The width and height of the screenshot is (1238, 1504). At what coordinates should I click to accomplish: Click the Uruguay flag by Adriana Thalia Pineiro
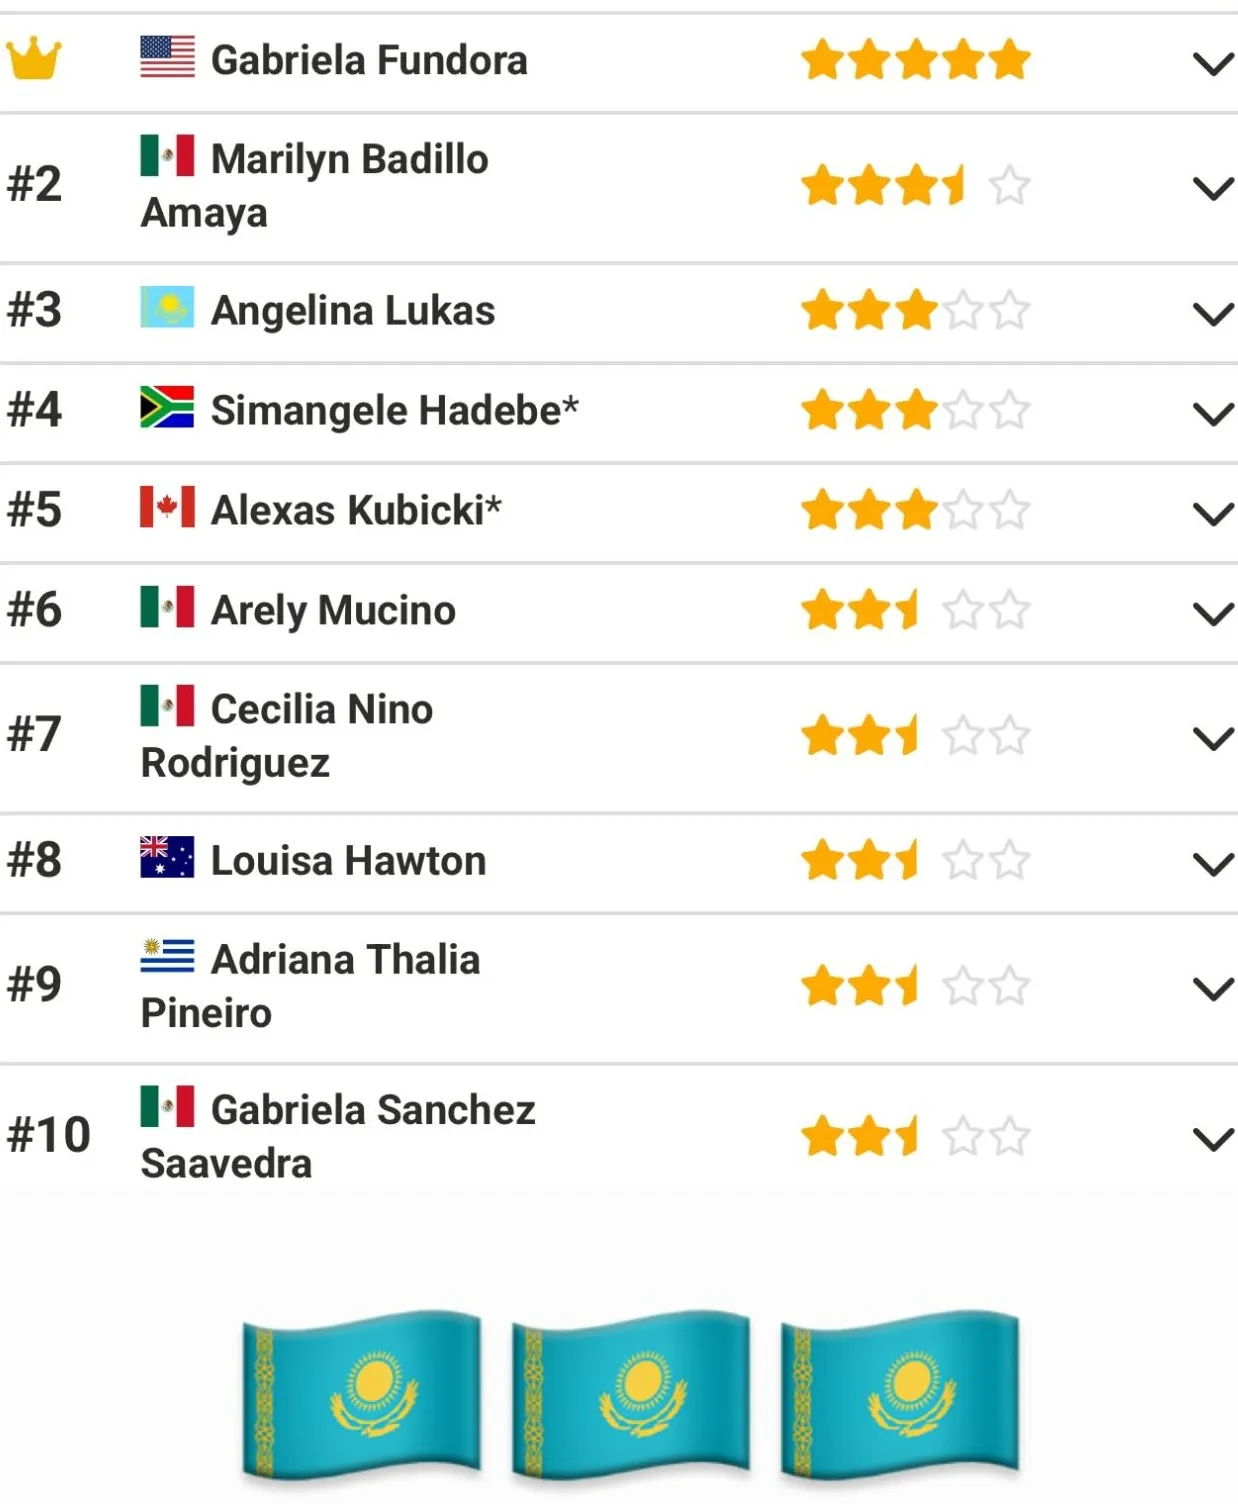tap(167, 956)
